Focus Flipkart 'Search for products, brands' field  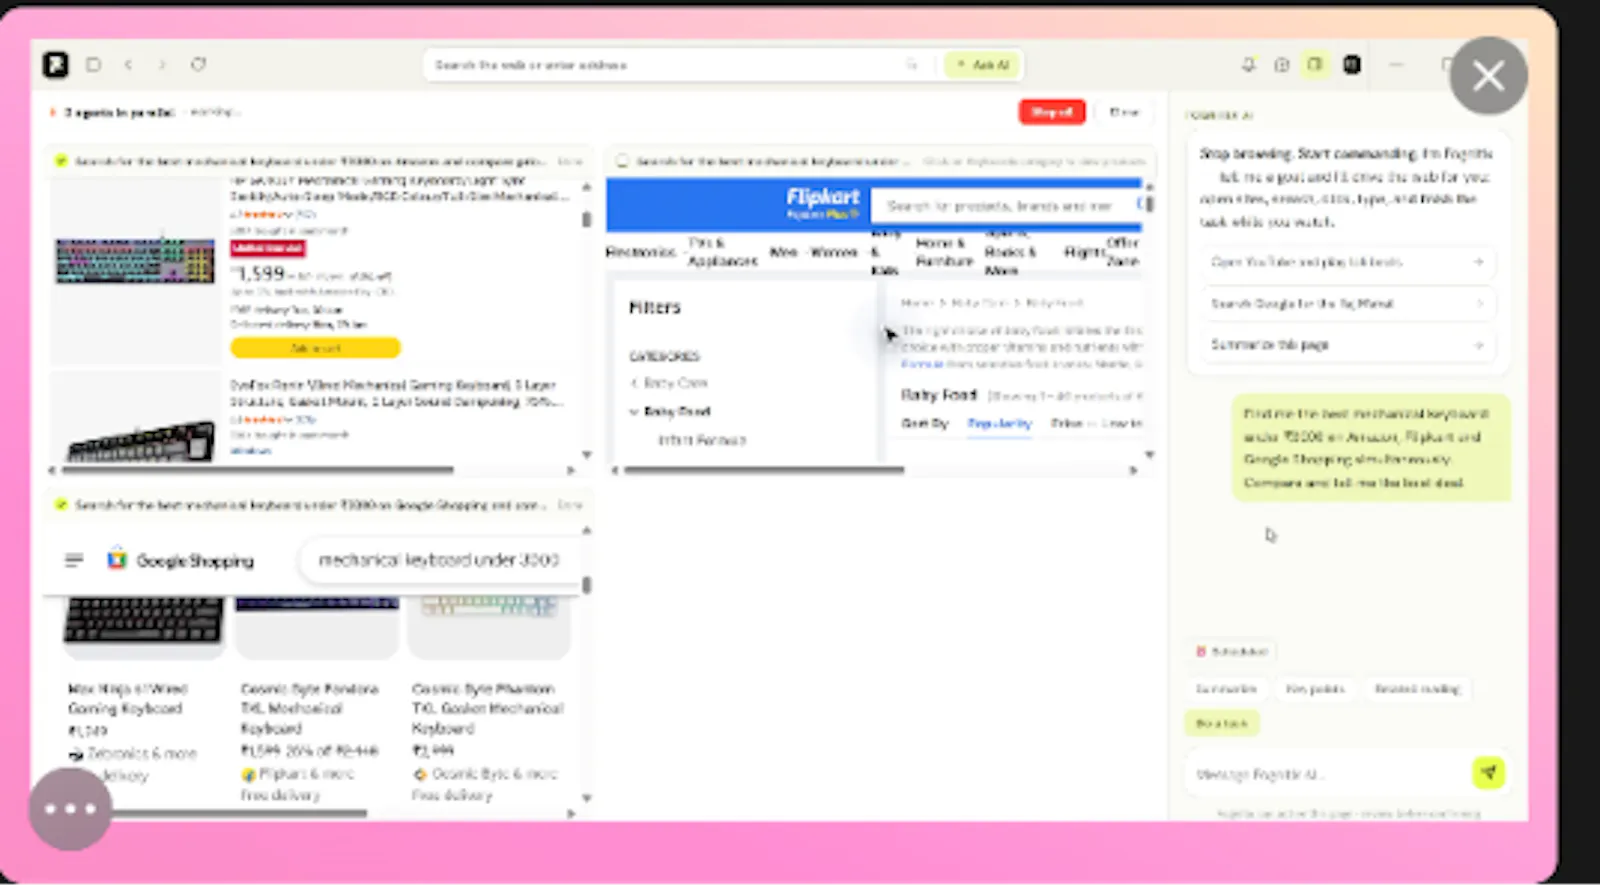click(x=1005, y=205)
